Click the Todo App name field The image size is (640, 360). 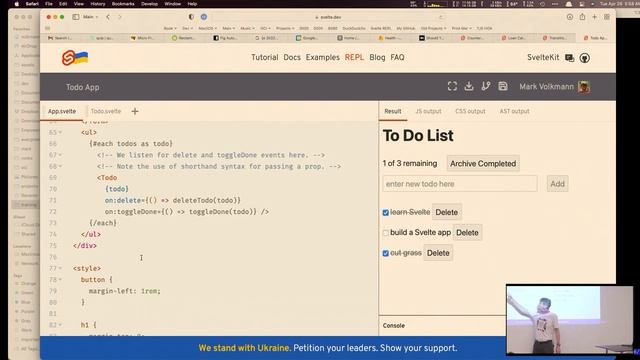tap(82, 87)
